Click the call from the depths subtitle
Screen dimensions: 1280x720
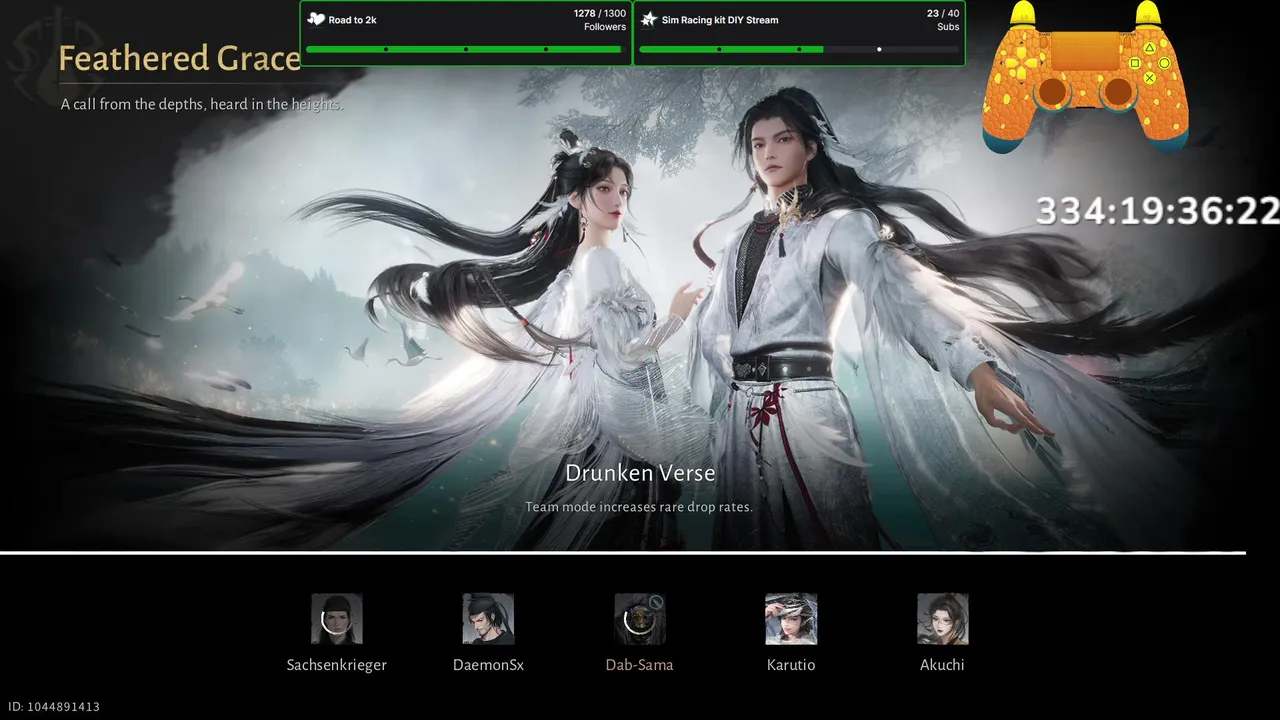click(x=201, y=104)
